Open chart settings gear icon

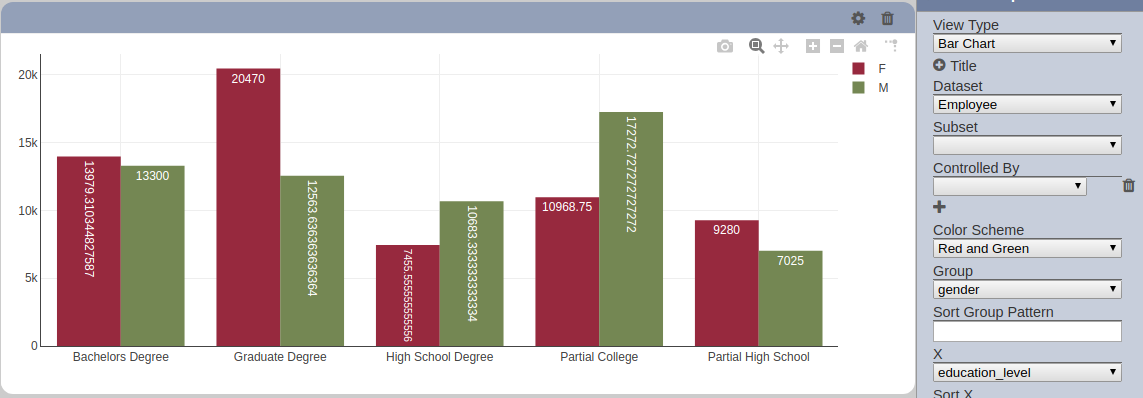pyautogui.click(x=858, y=19)
